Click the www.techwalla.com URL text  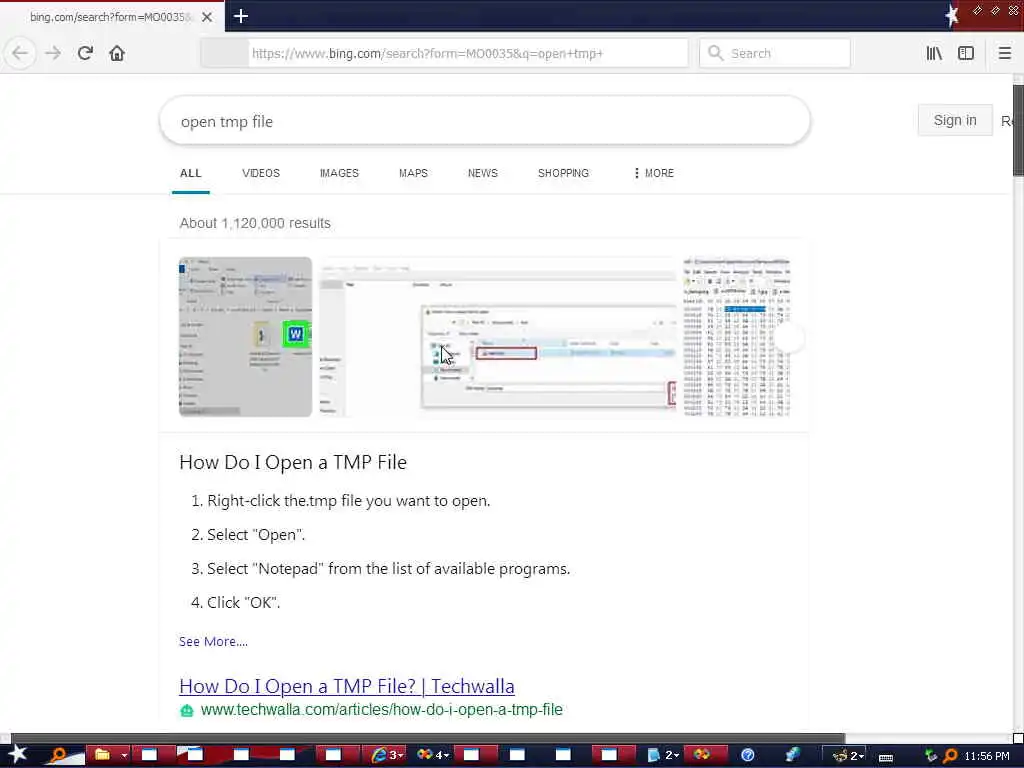pos(381,709)
